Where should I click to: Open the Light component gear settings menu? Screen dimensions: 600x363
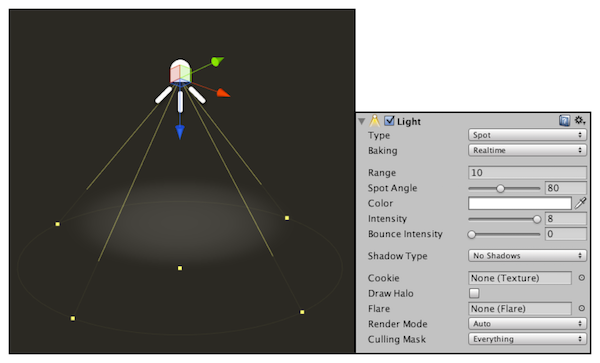click(580, 120)
